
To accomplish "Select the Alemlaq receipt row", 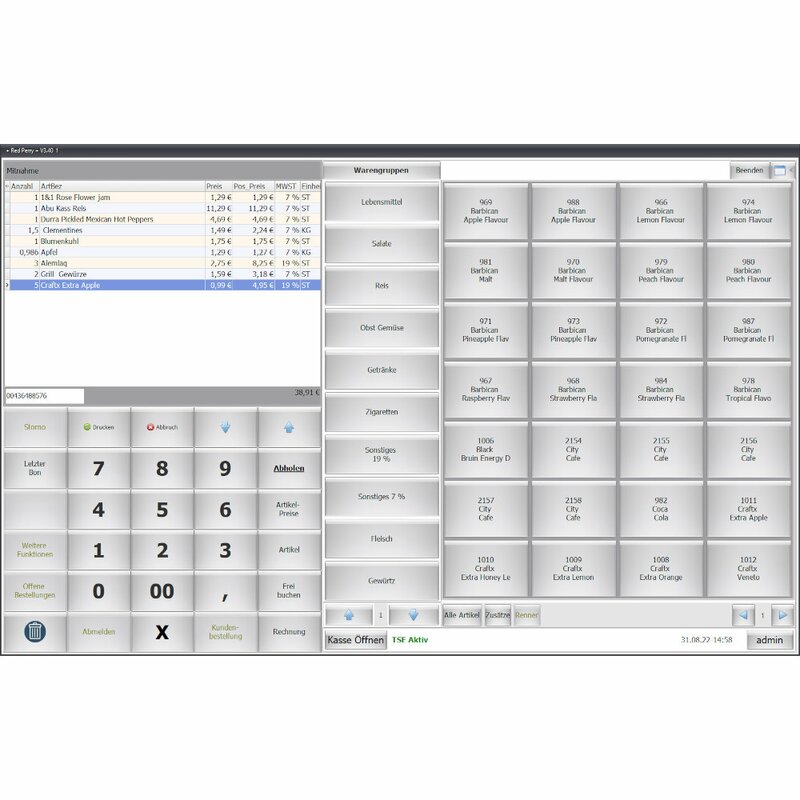I will [x=163, y=263].
